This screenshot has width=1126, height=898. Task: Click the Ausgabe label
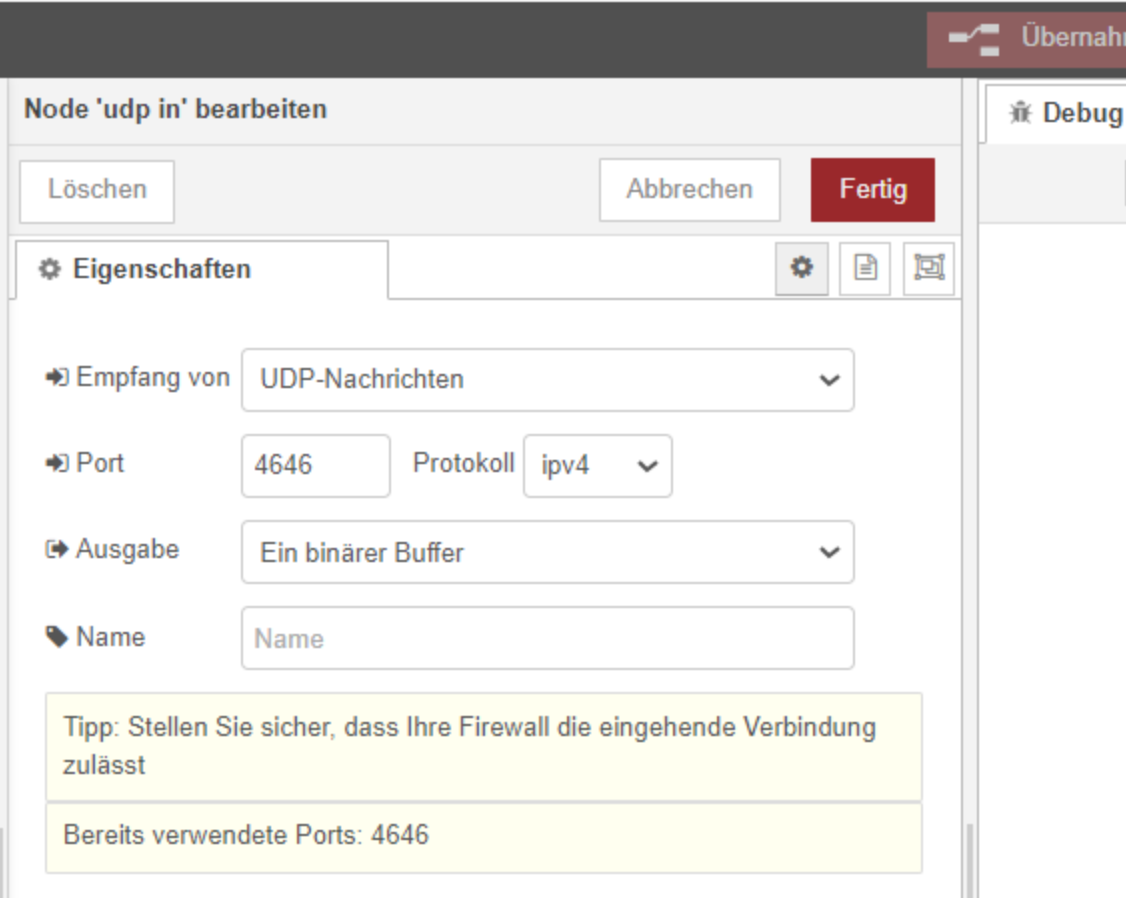point(127,549)
